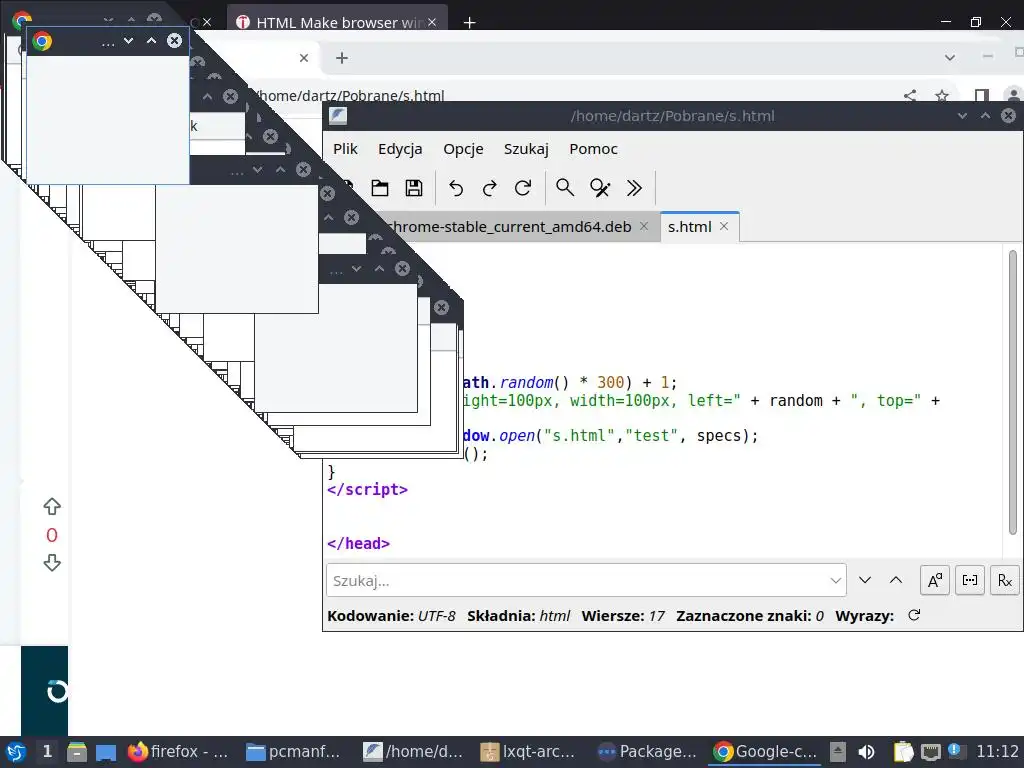Toggle whole word search option
1024x768 pixels.
[970, 580]
